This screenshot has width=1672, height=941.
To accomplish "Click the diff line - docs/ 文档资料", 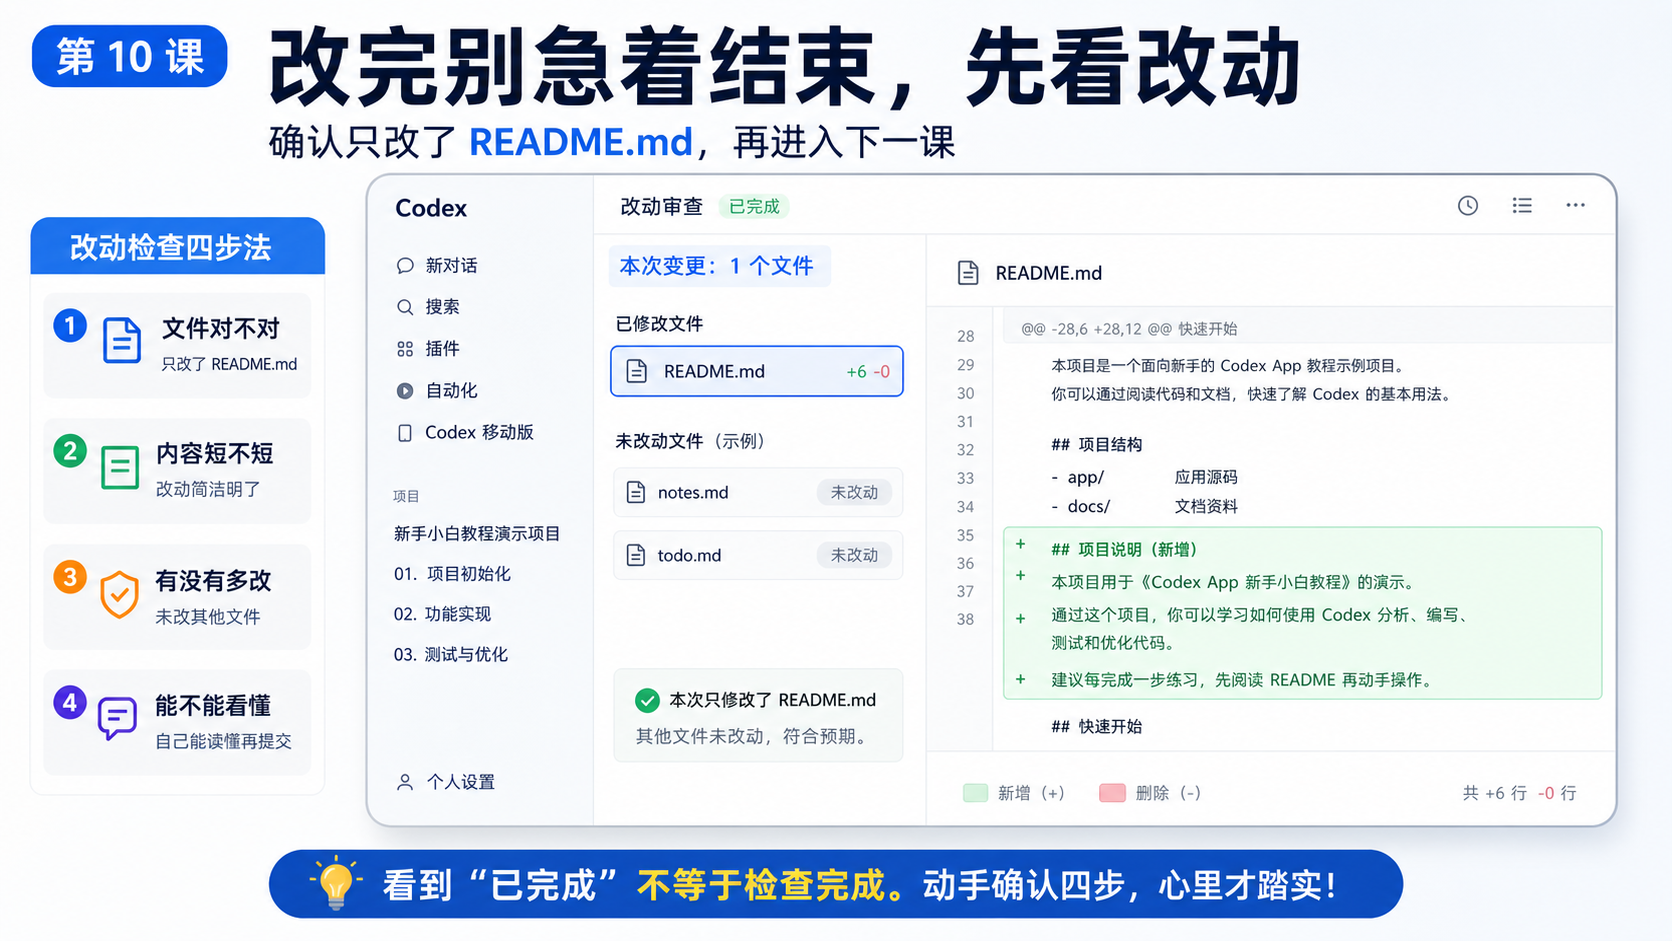I will pos(1144,506).
